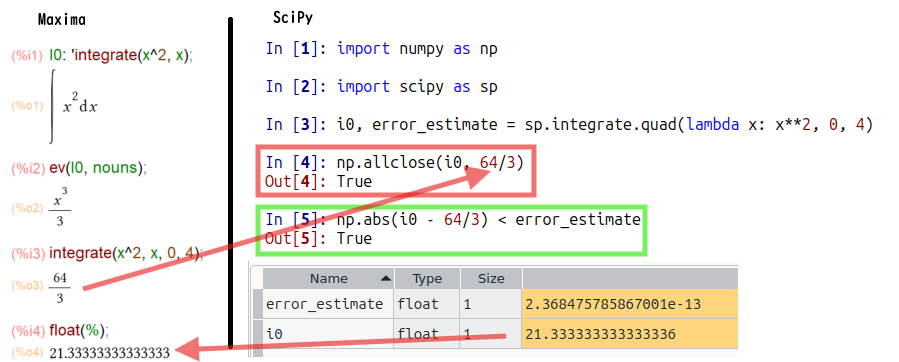Click the size 1 cell in the error_estimate row
Viewport: 899px width, 362px height.
point(491,304)
